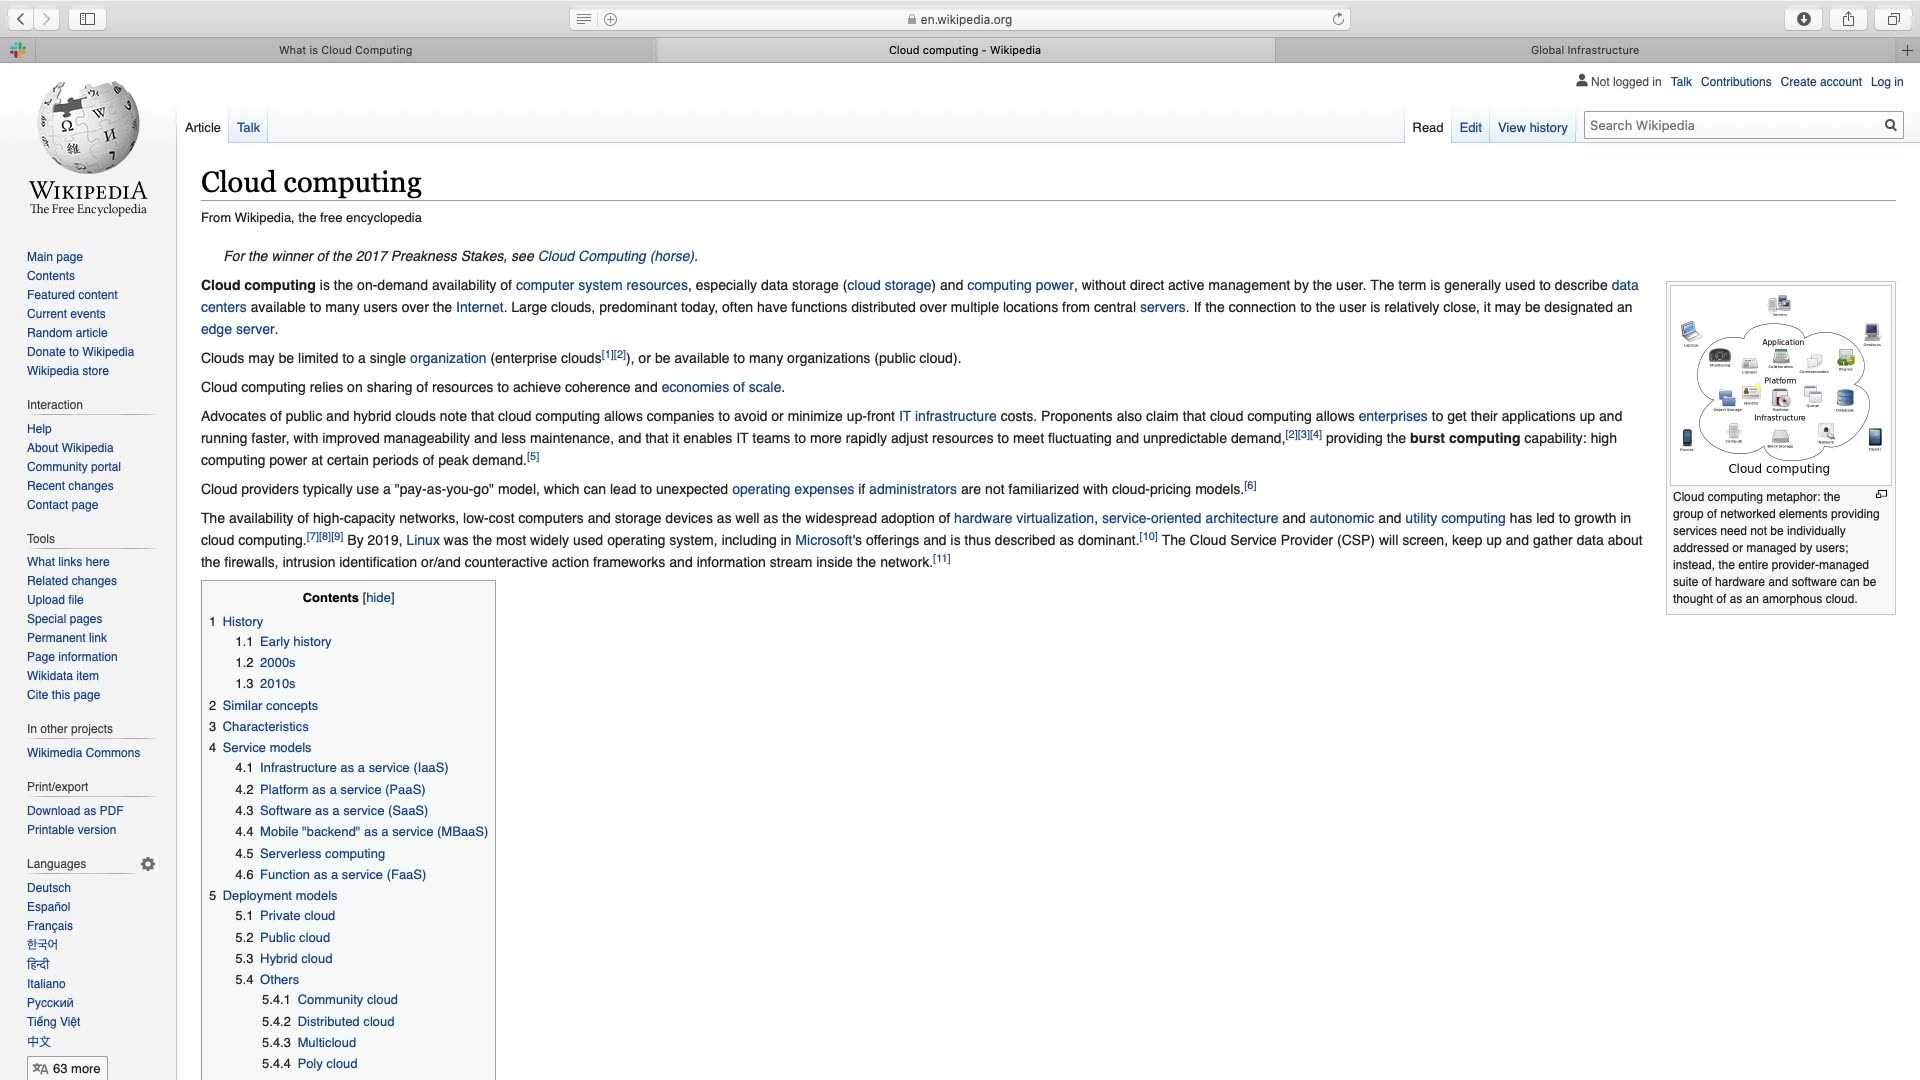Open the Safari downloads icon
Screen dimensions: 1920x1080
point(1803,19)
